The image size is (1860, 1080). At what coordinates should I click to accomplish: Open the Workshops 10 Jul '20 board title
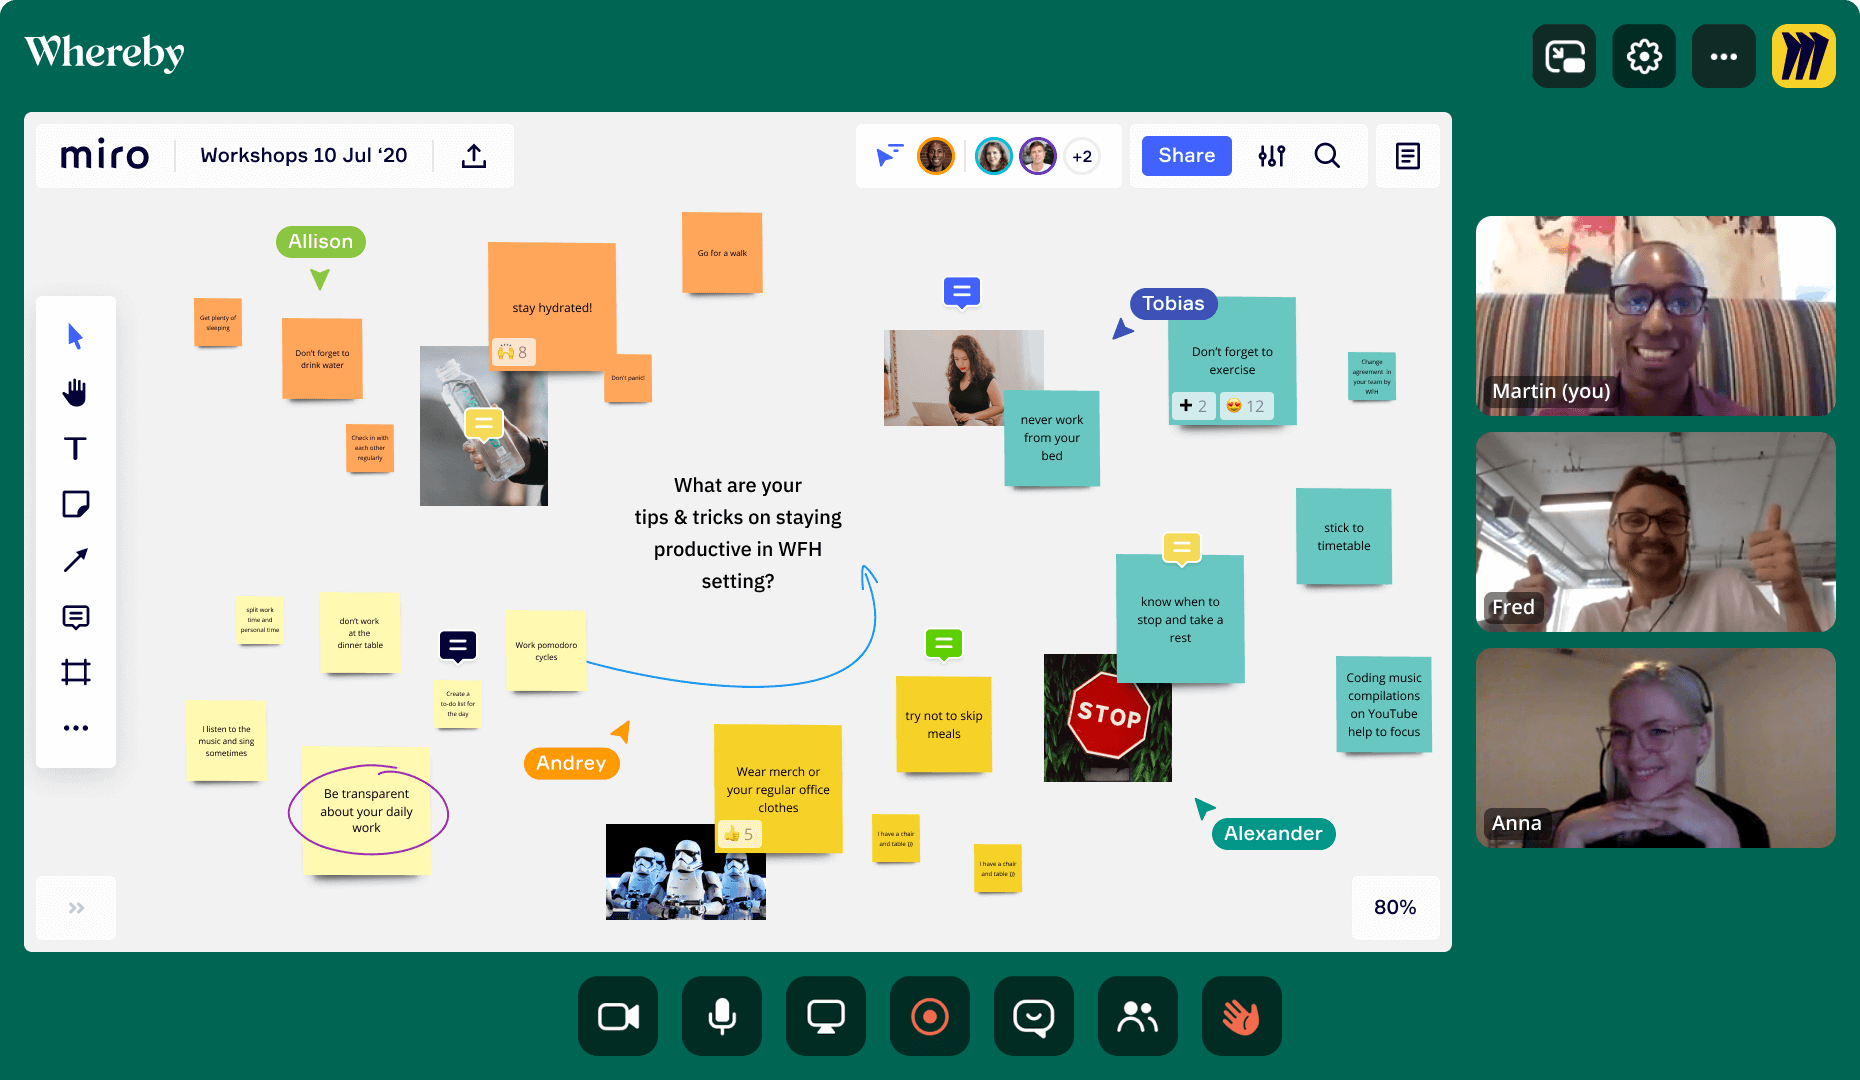(304, 156)
